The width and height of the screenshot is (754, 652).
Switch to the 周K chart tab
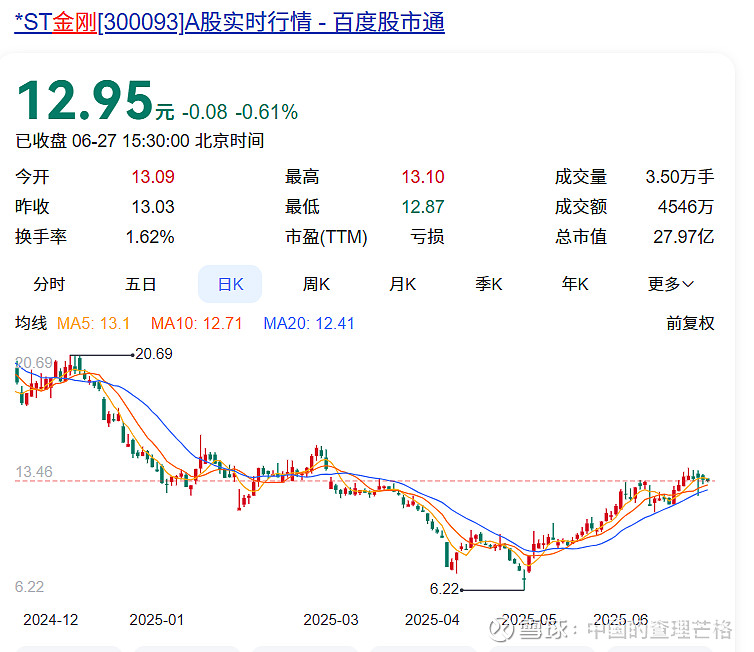point(316,284)
